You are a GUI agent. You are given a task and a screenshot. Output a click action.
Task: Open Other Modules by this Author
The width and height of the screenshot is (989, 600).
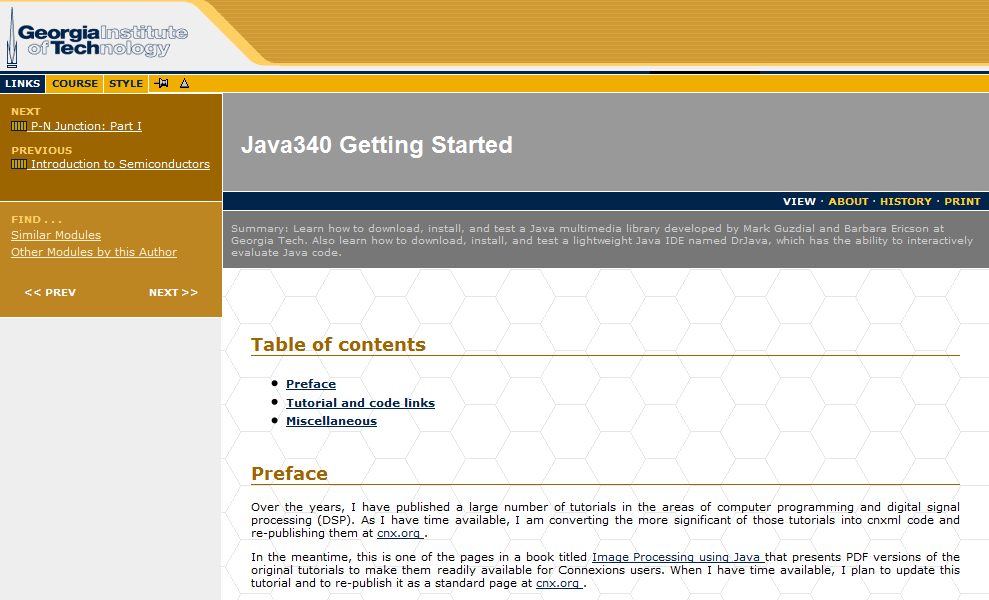pyautogui.click(x=93, y=252)
